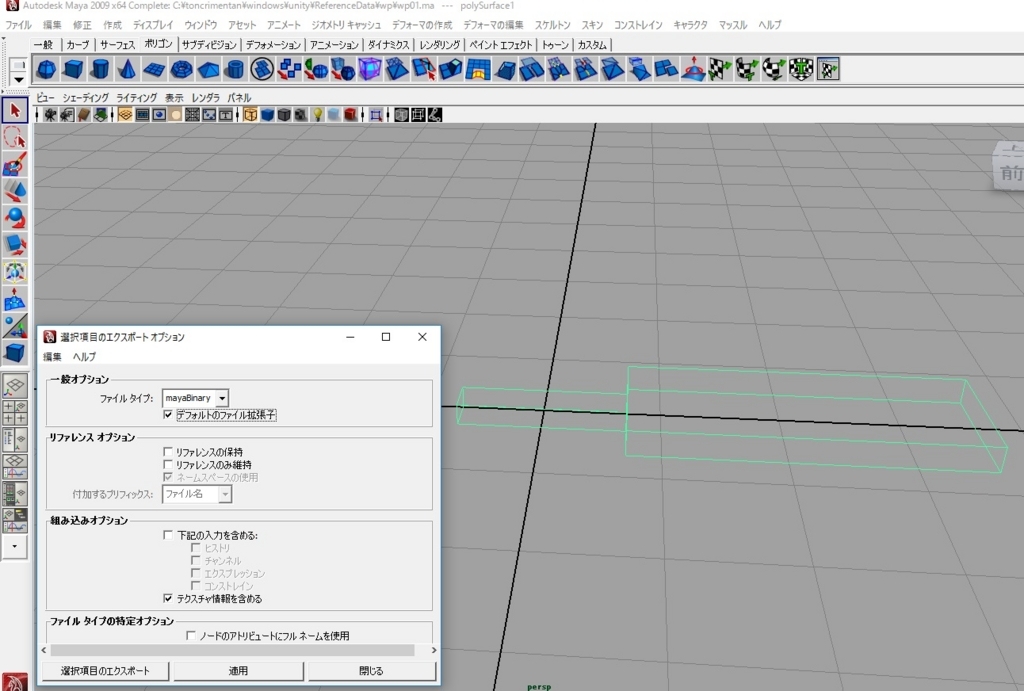The width and height of the screenshot is (1024, 691).
Task: Create a polygon sphere from the shelf
Action: [x=46, y=69]
